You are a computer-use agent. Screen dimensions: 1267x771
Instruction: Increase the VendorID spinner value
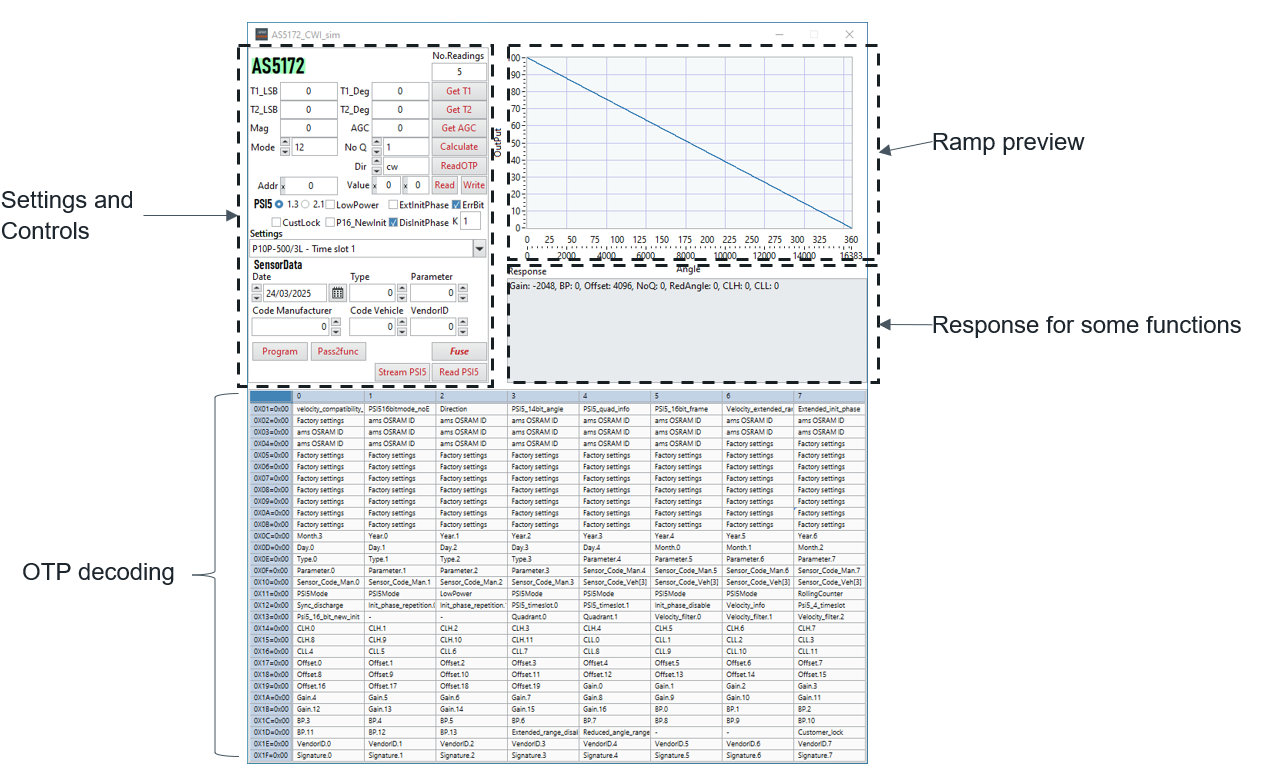point(463,321)
